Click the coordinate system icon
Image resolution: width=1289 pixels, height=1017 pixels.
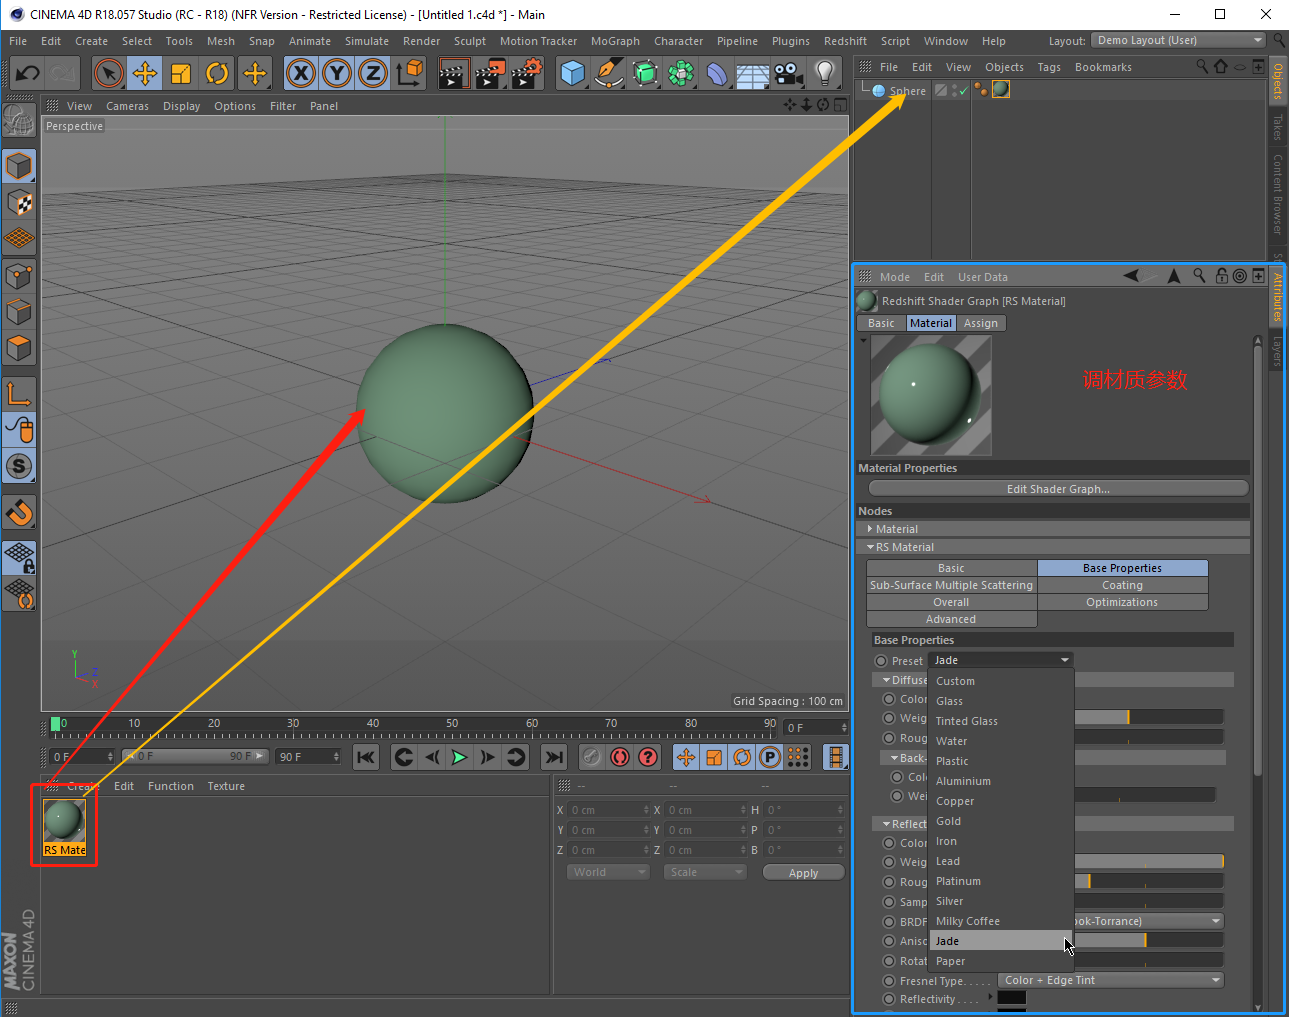410,73
